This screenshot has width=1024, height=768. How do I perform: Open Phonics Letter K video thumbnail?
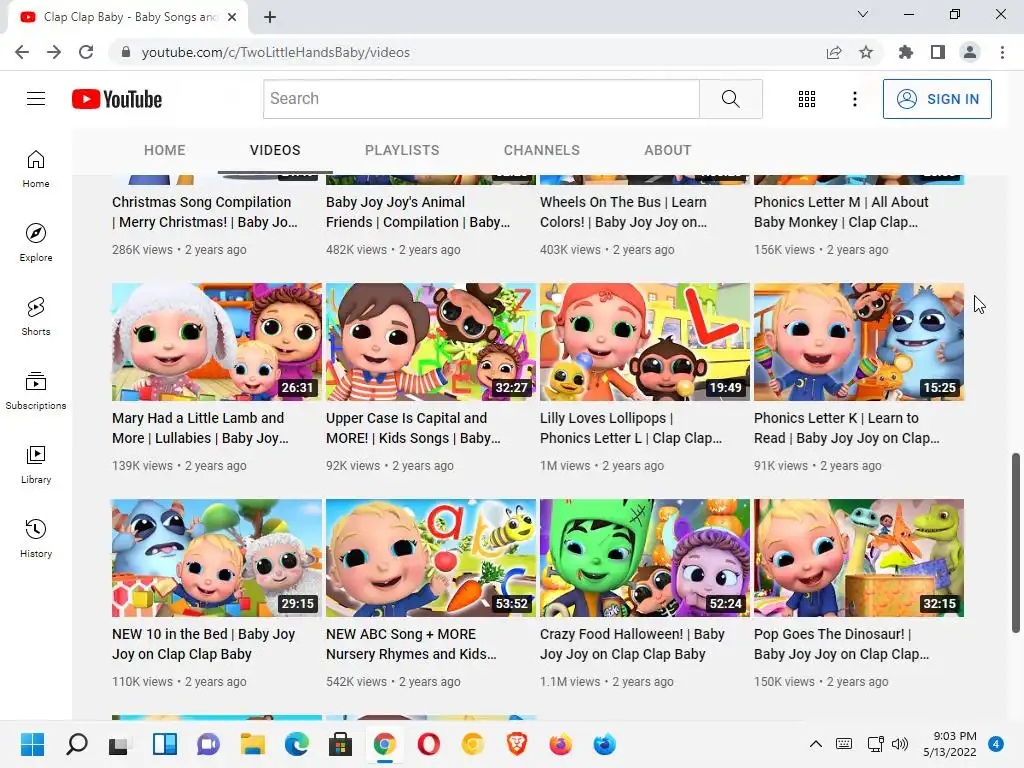click(859, 342)
